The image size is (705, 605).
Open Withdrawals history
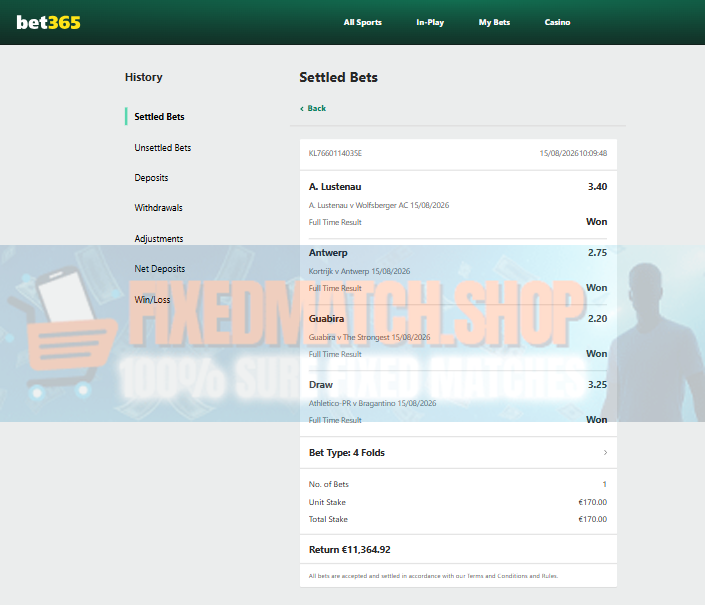pos(158,208)
